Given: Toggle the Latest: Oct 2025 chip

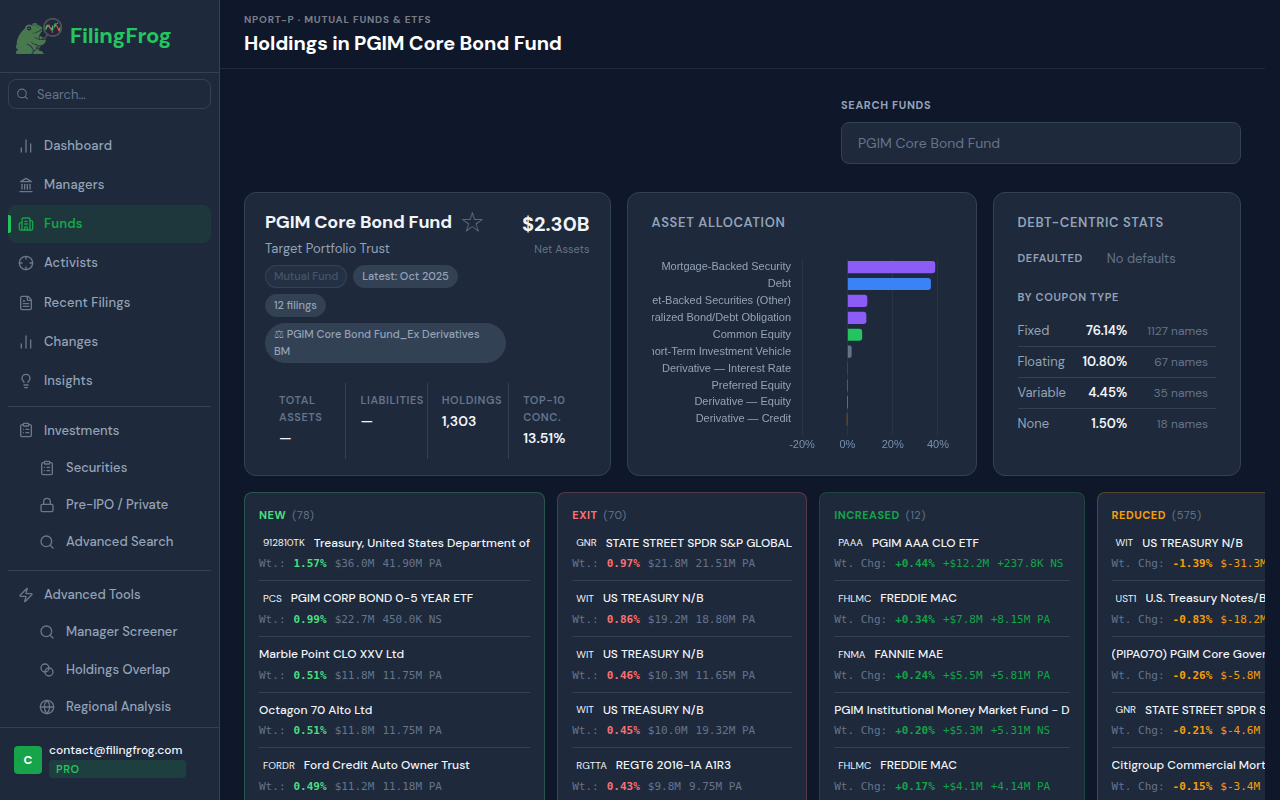Looking at the screenshot, I should 404,276.
